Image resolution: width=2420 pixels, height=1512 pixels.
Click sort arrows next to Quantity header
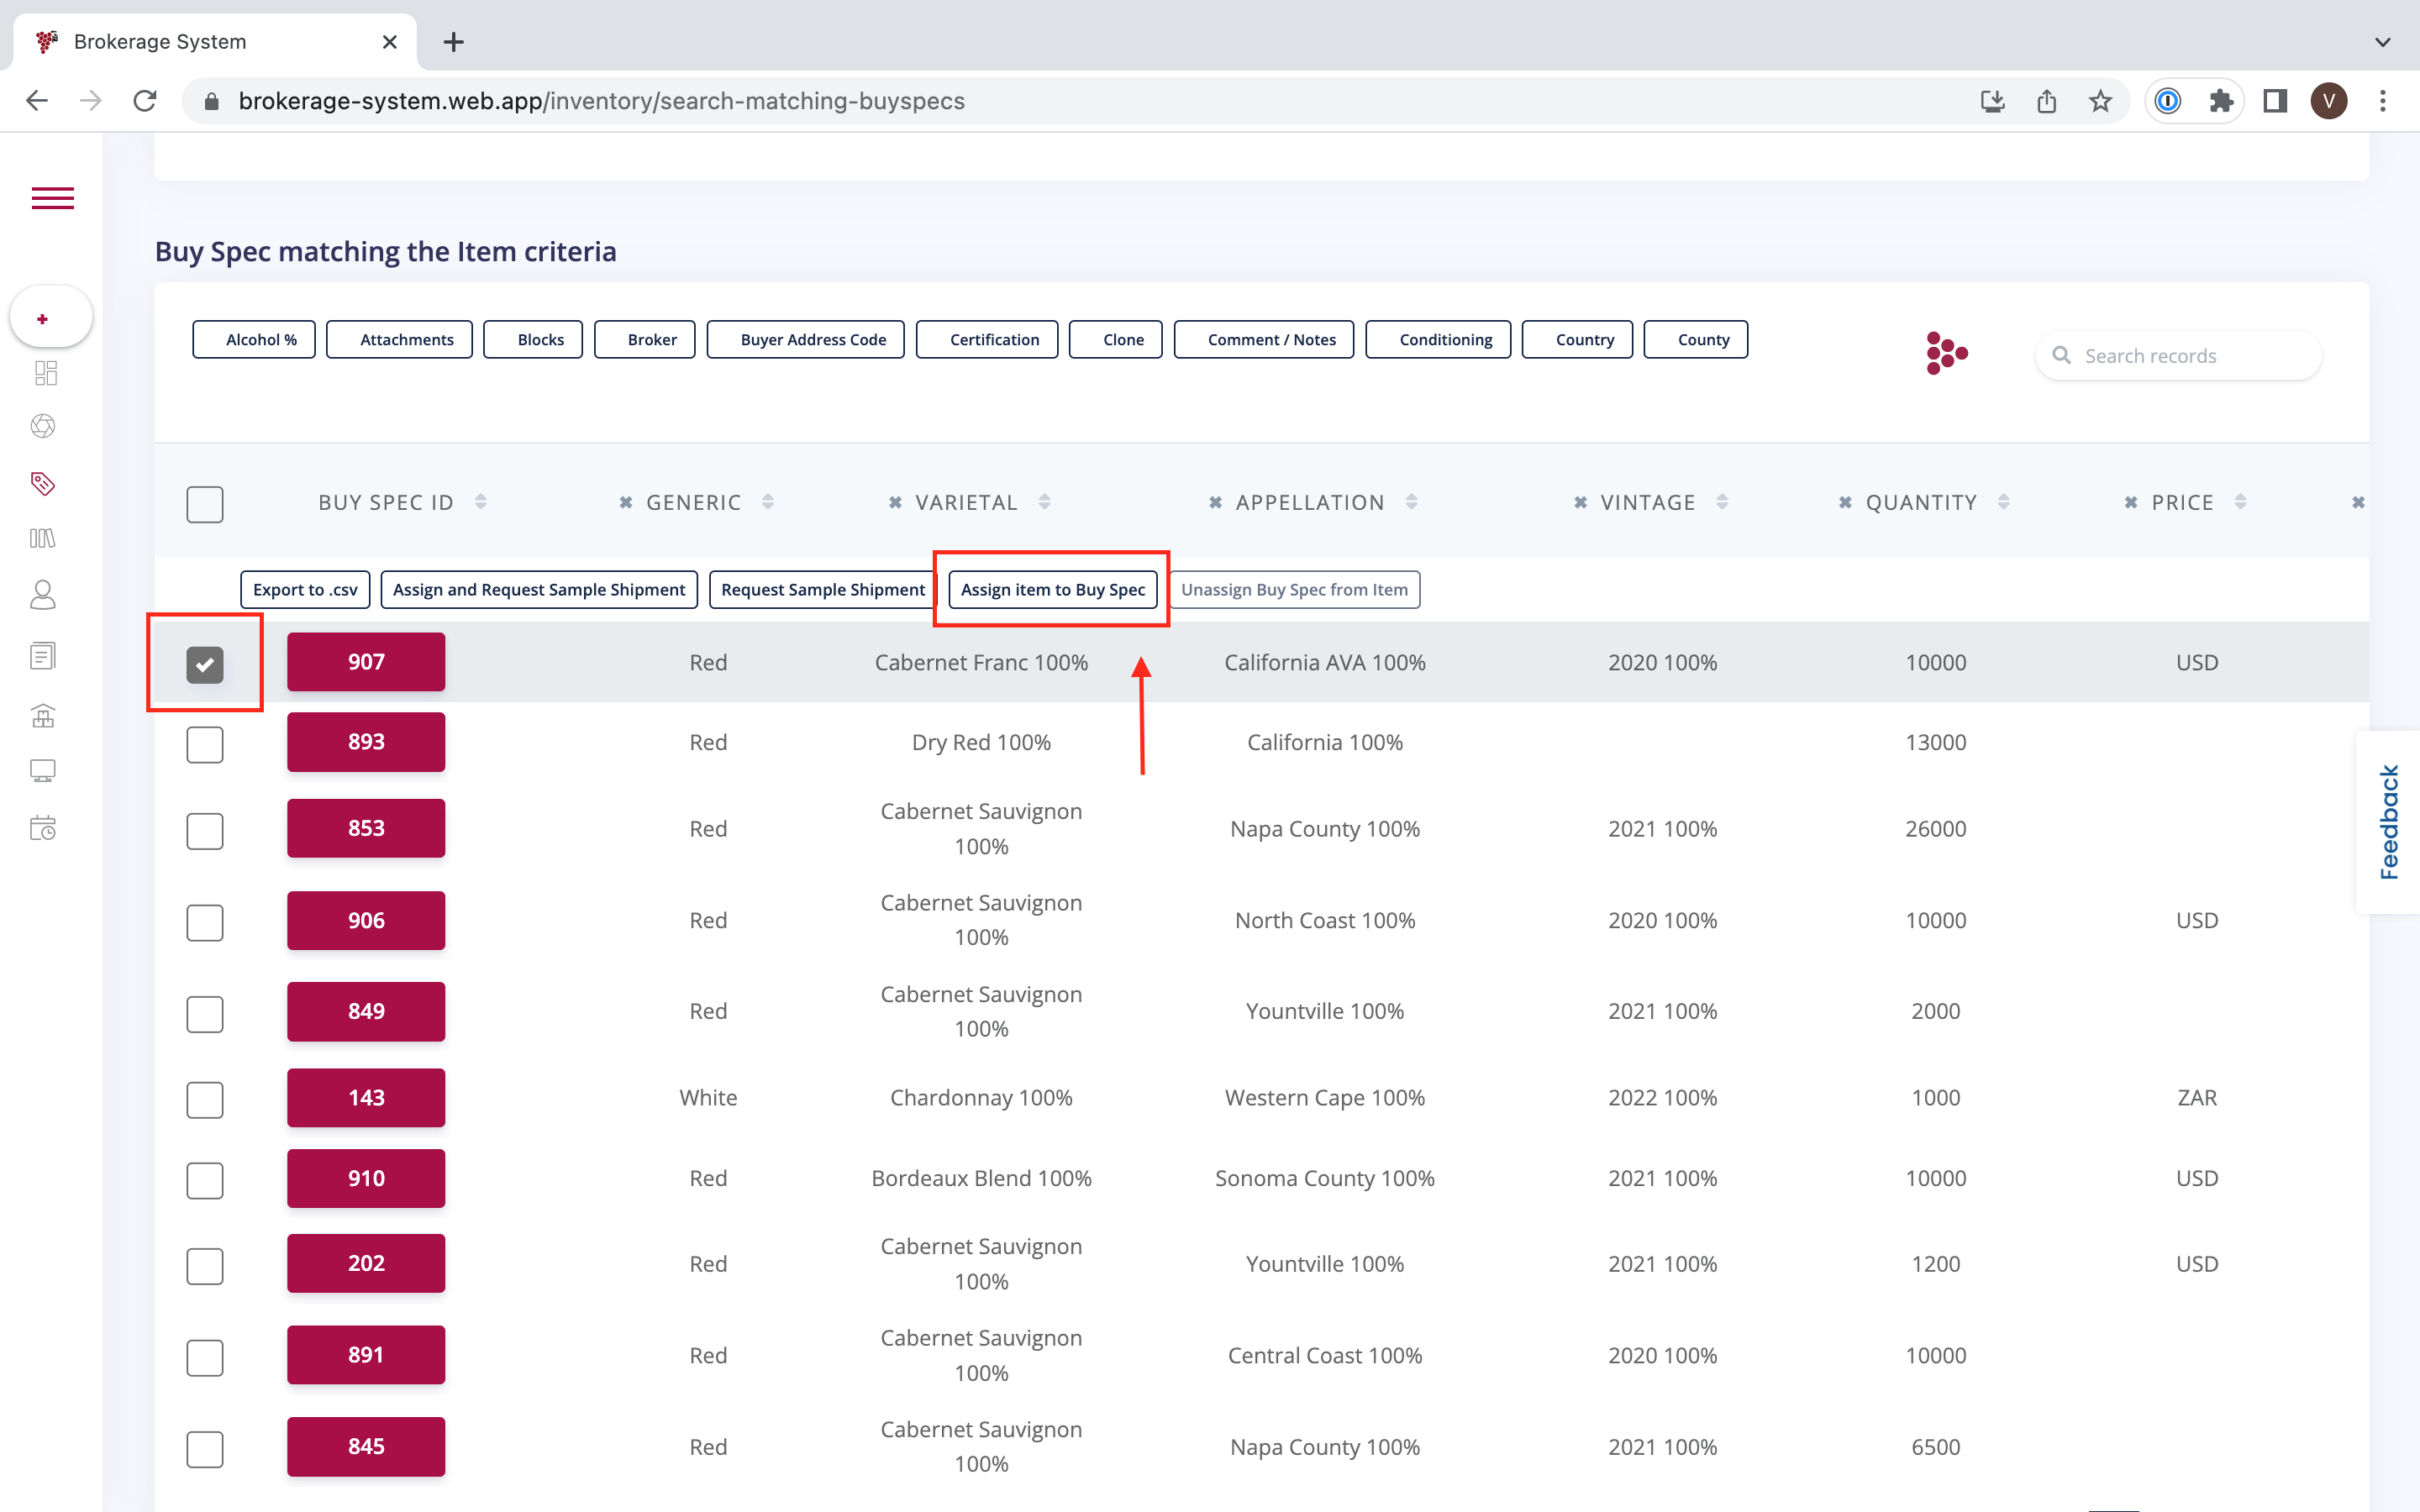pos(2004,502)
